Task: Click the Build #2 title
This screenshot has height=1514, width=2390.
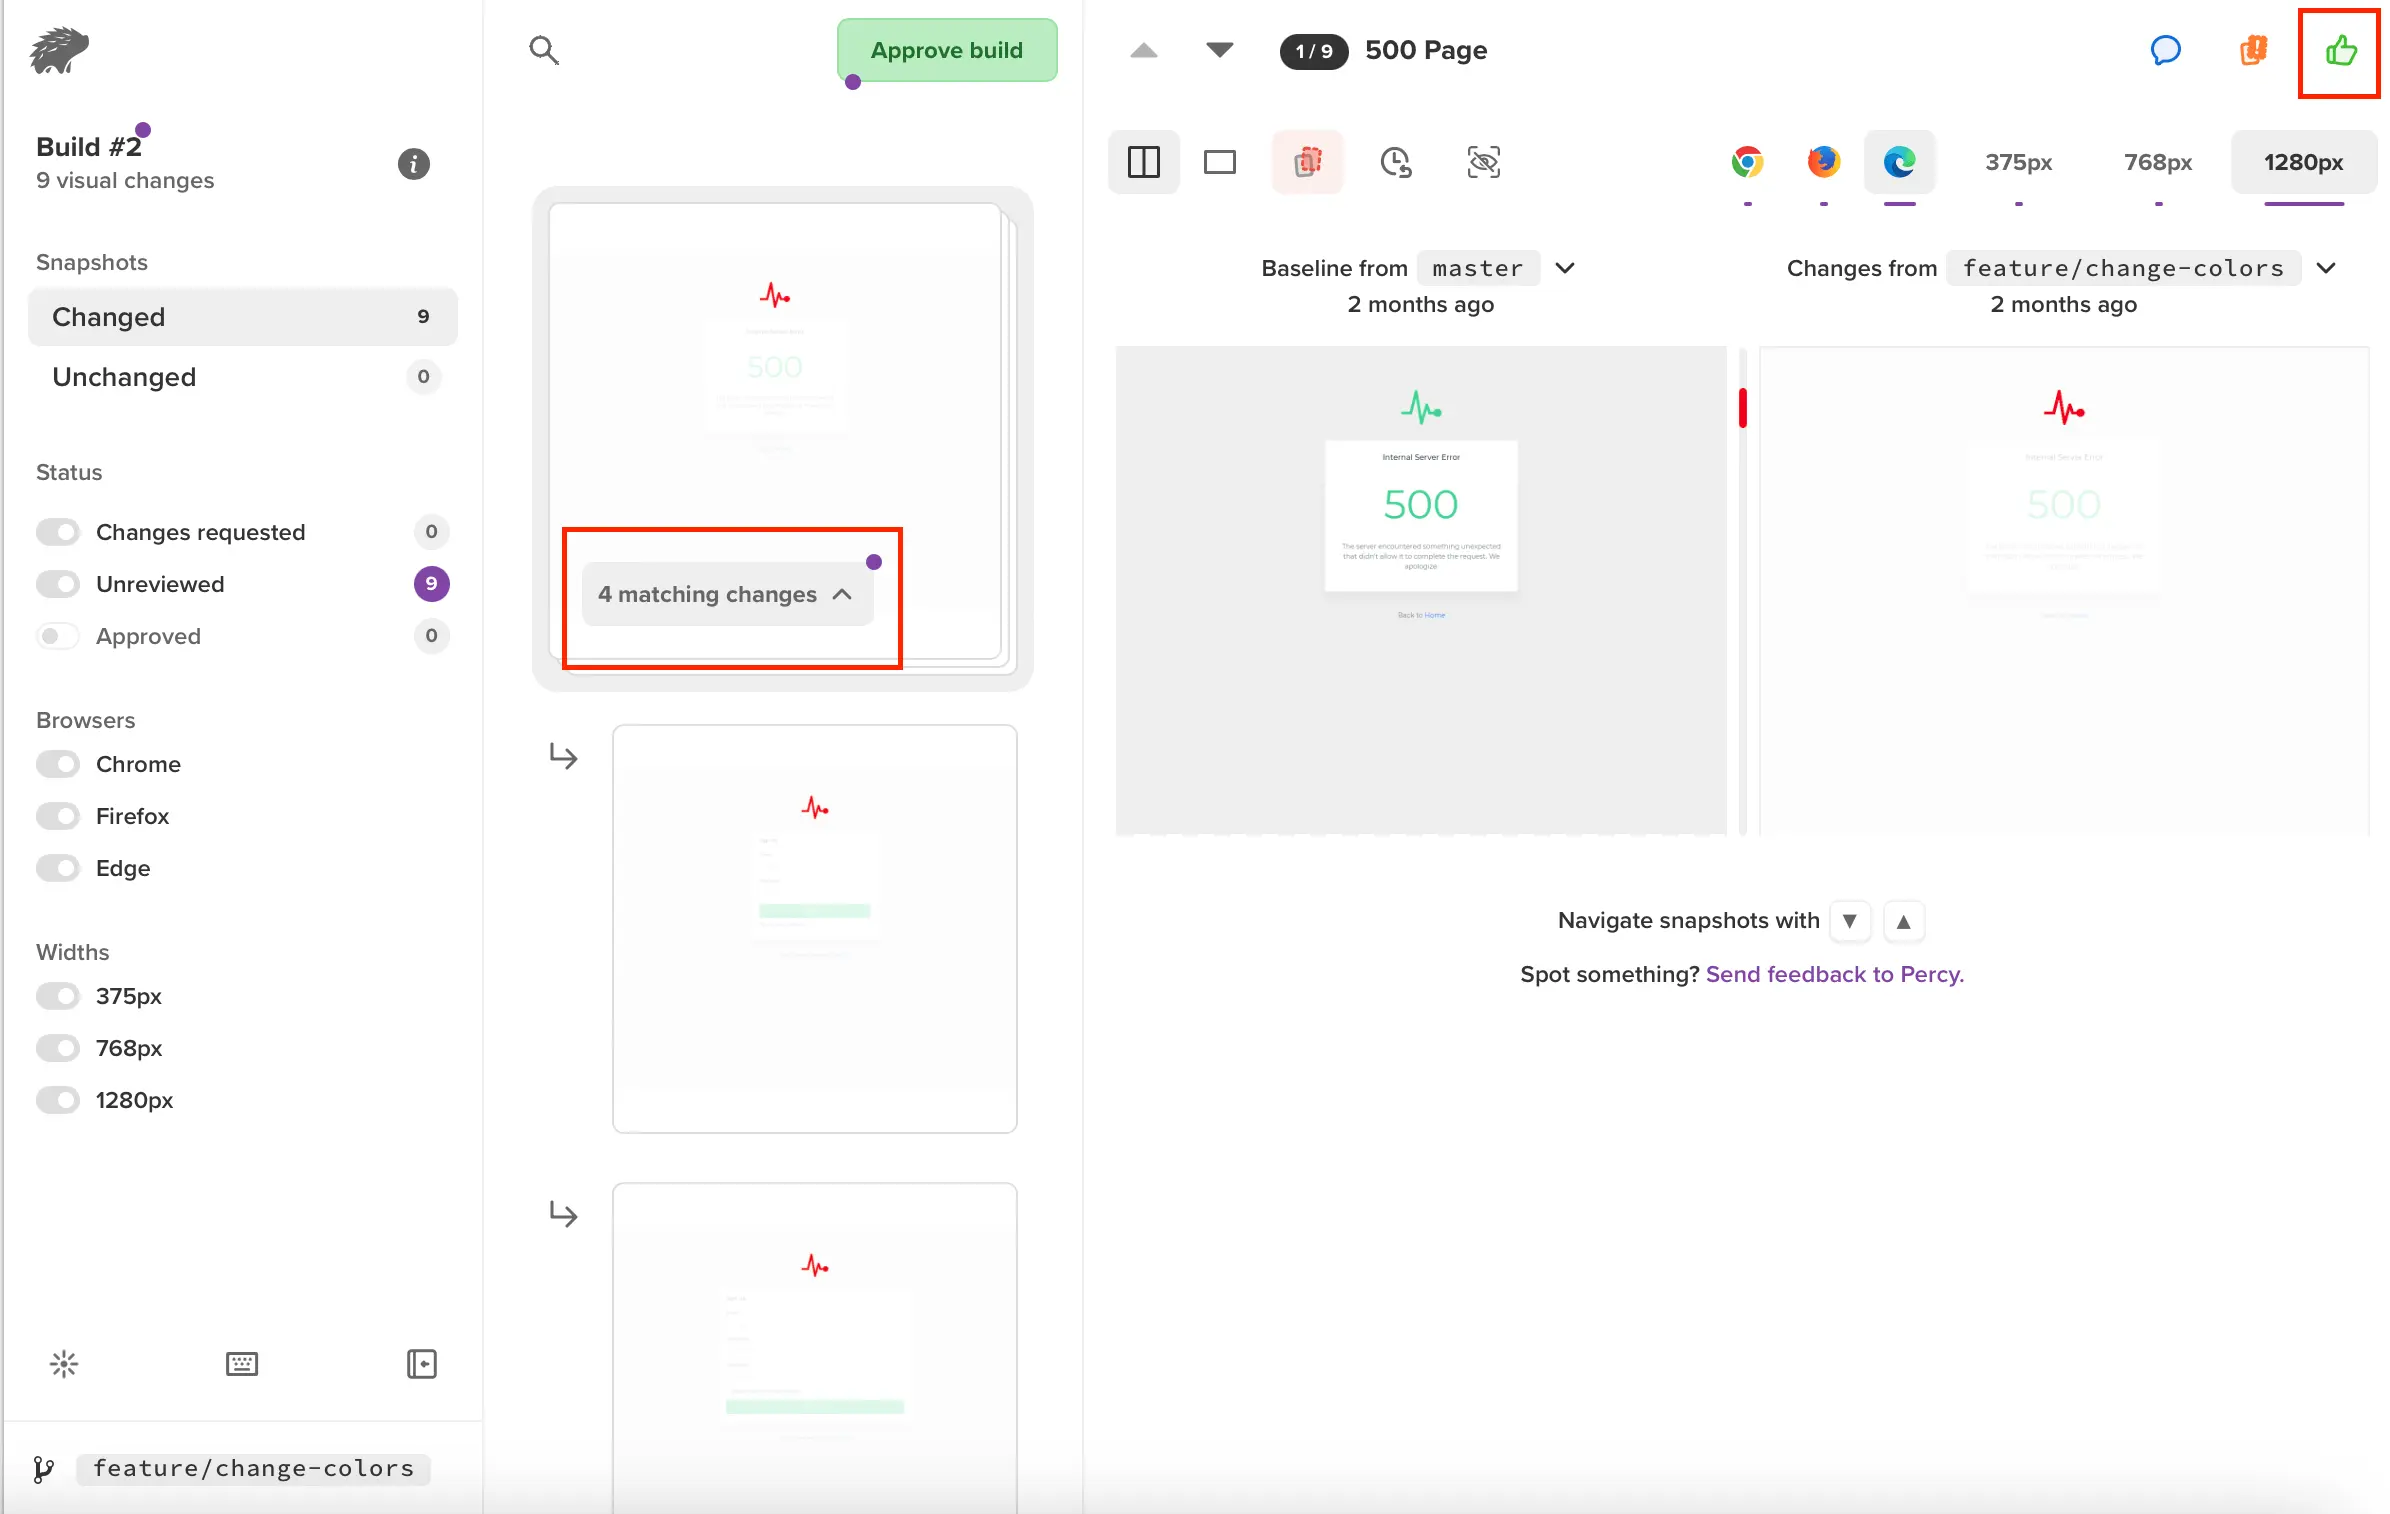Action: (89, 147)
